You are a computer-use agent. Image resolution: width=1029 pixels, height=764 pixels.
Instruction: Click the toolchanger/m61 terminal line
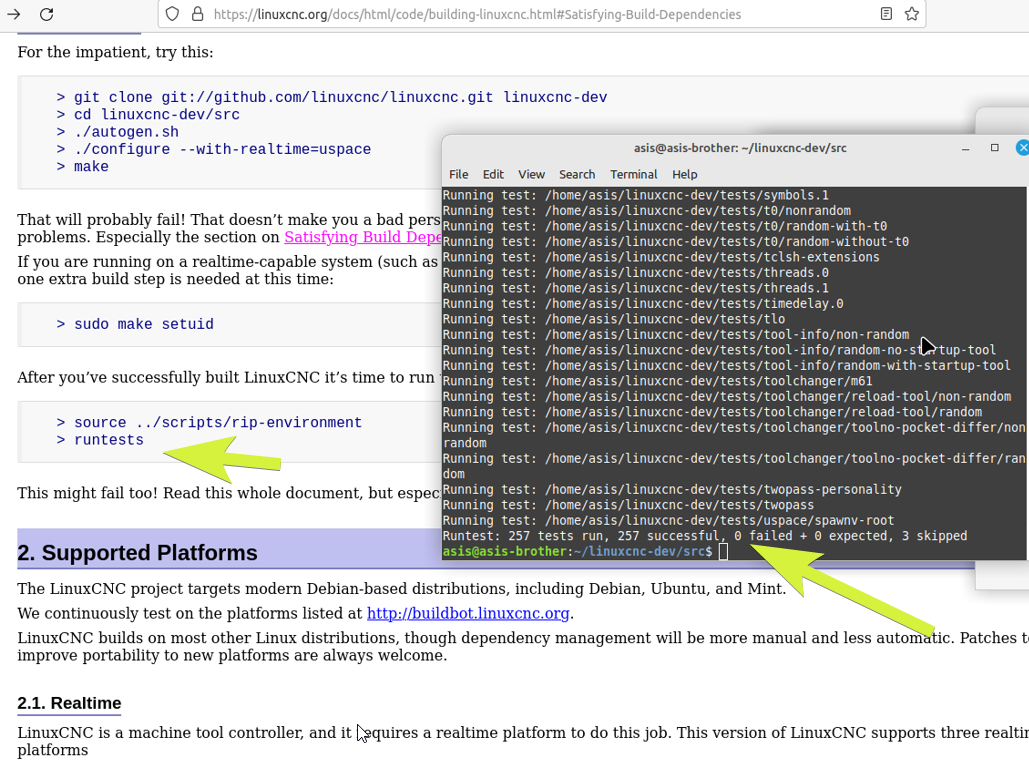click(658, 381)
